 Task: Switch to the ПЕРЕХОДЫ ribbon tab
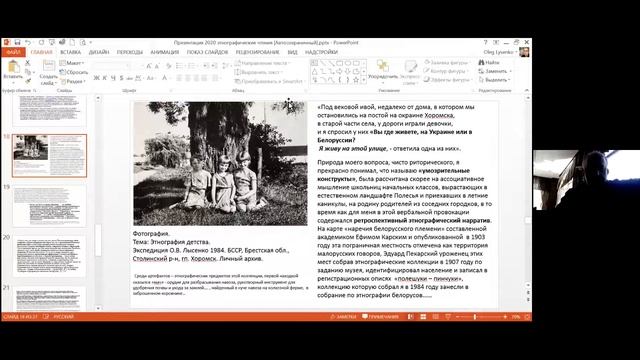[130, 52]
